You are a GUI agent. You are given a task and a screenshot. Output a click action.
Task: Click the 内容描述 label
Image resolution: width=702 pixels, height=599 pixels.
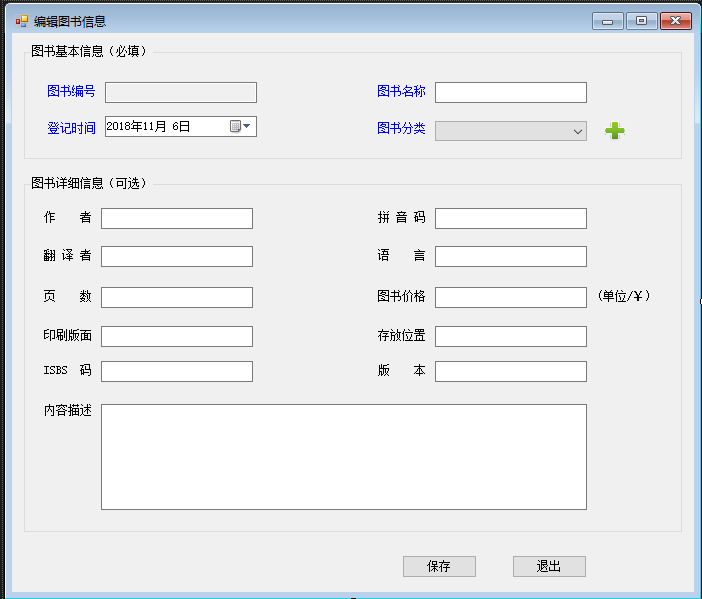(x=68, y=410)
